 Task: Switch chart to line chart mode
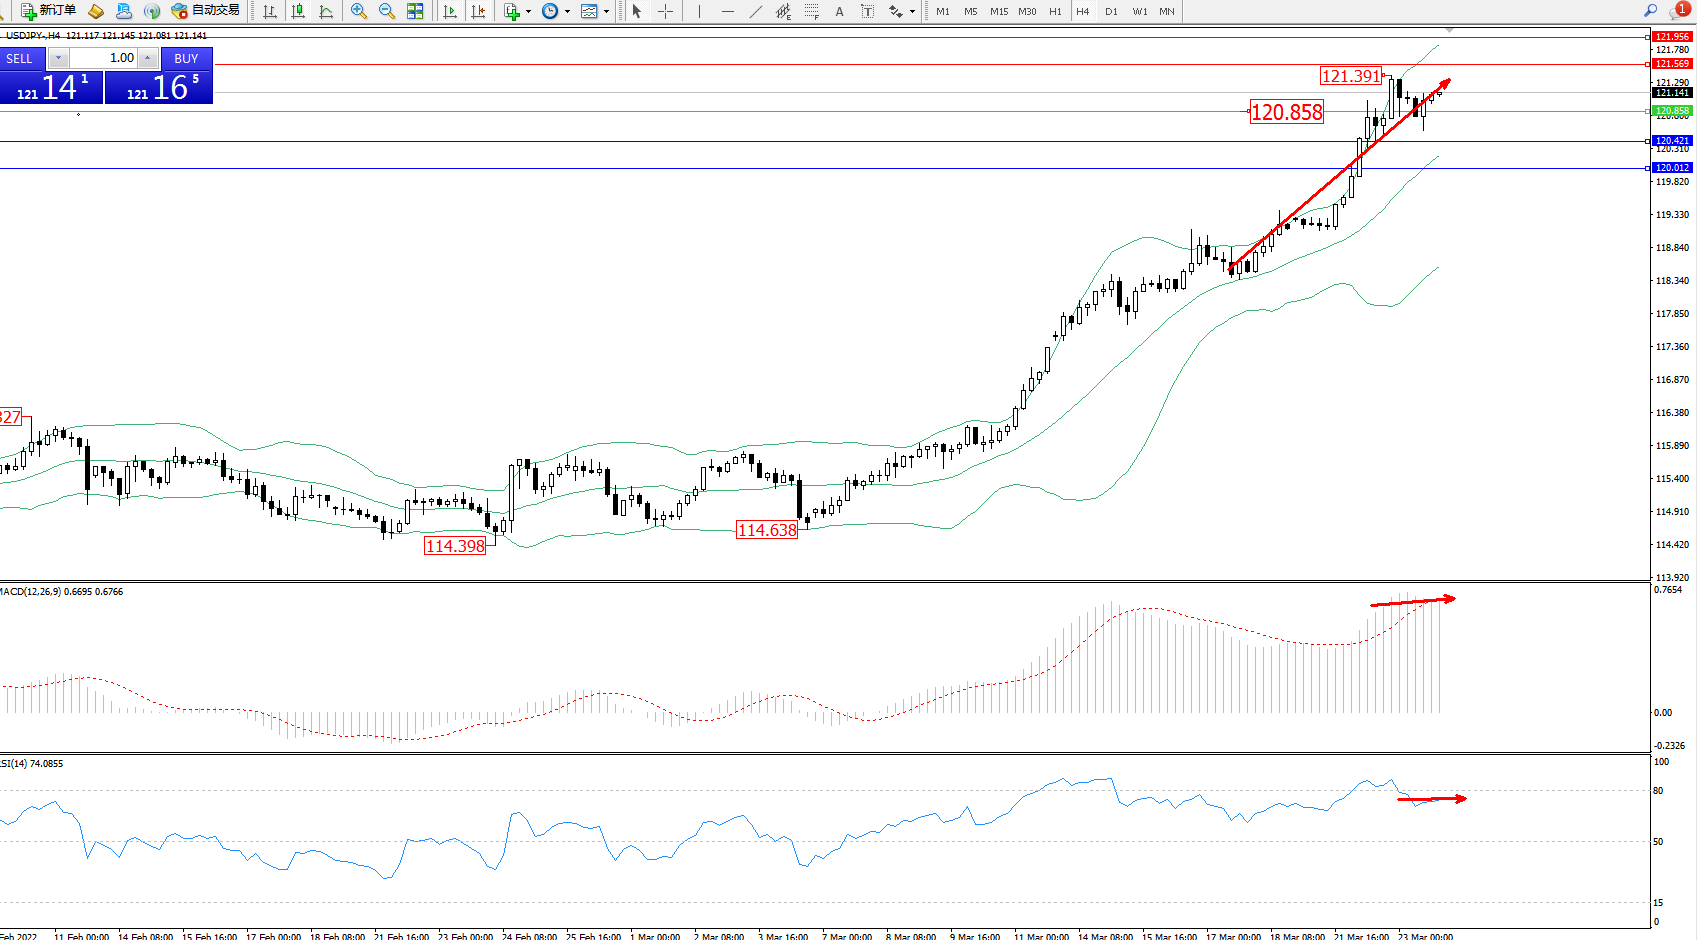326,12
